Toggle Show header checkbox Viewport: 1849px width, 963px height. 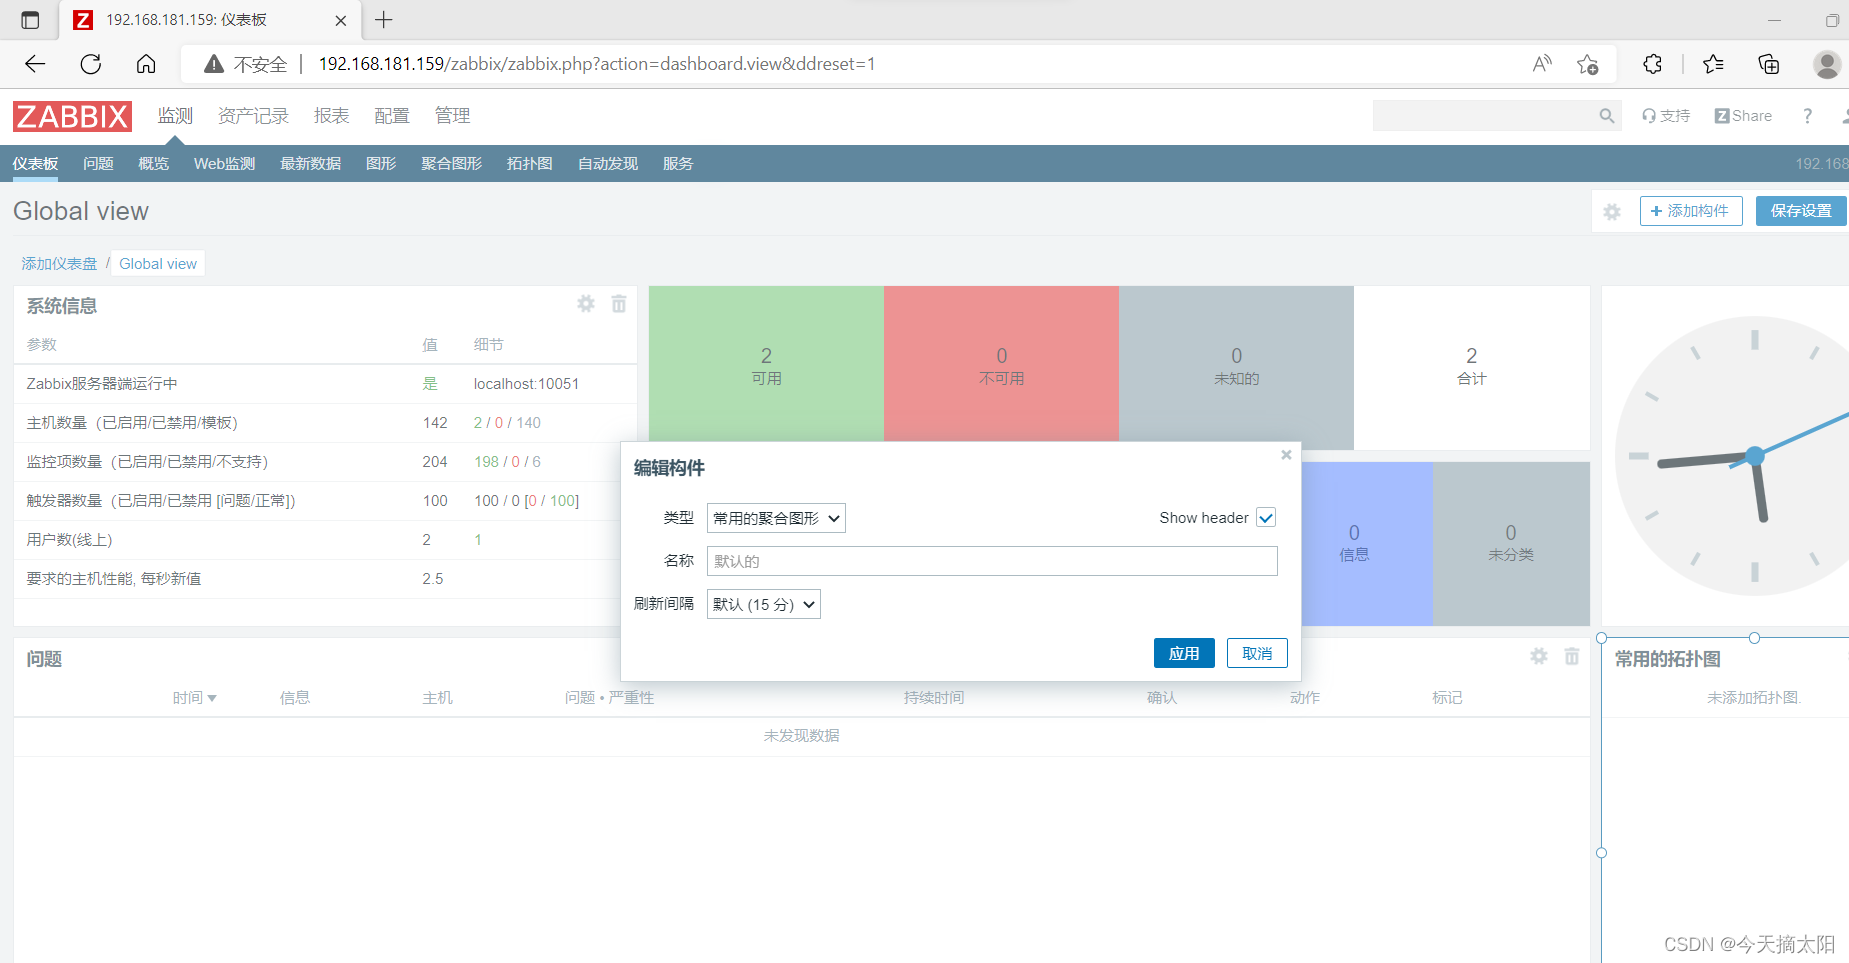pos(1266,518)
